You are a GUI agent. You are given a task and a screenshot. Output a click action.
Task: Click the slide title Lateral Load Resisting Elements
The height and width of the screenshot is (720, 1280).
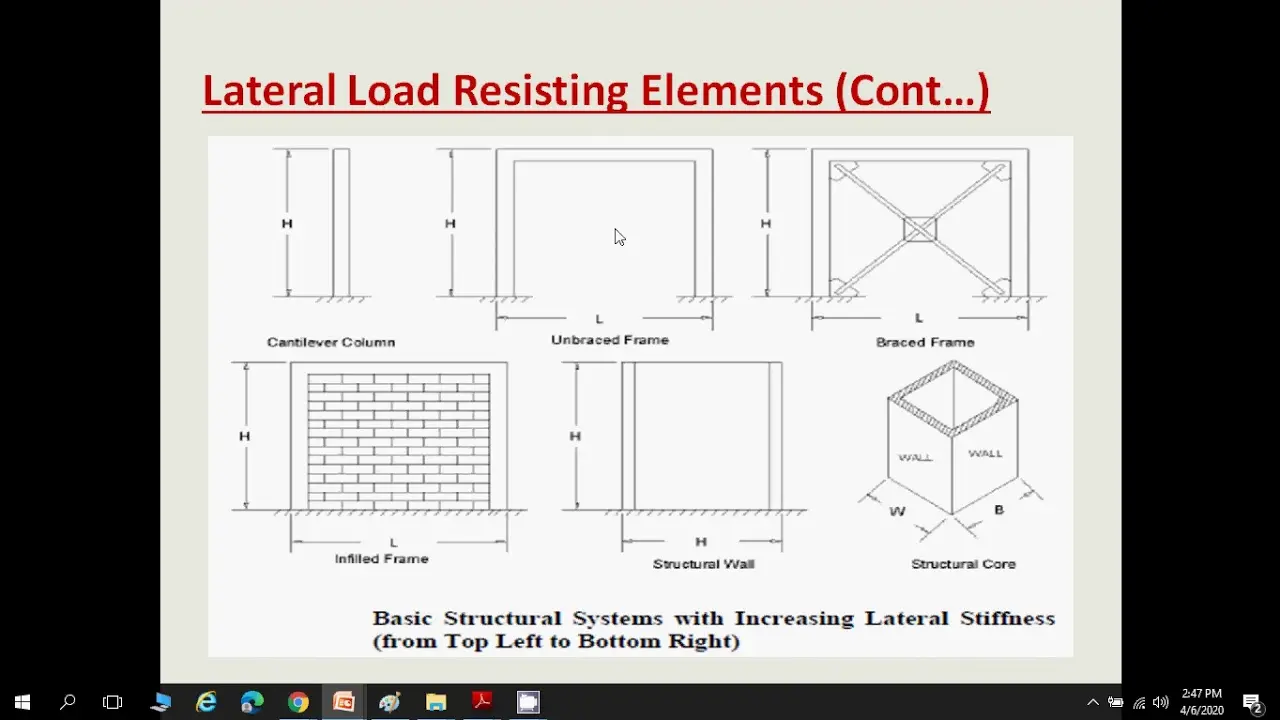(x=596, y=90)
